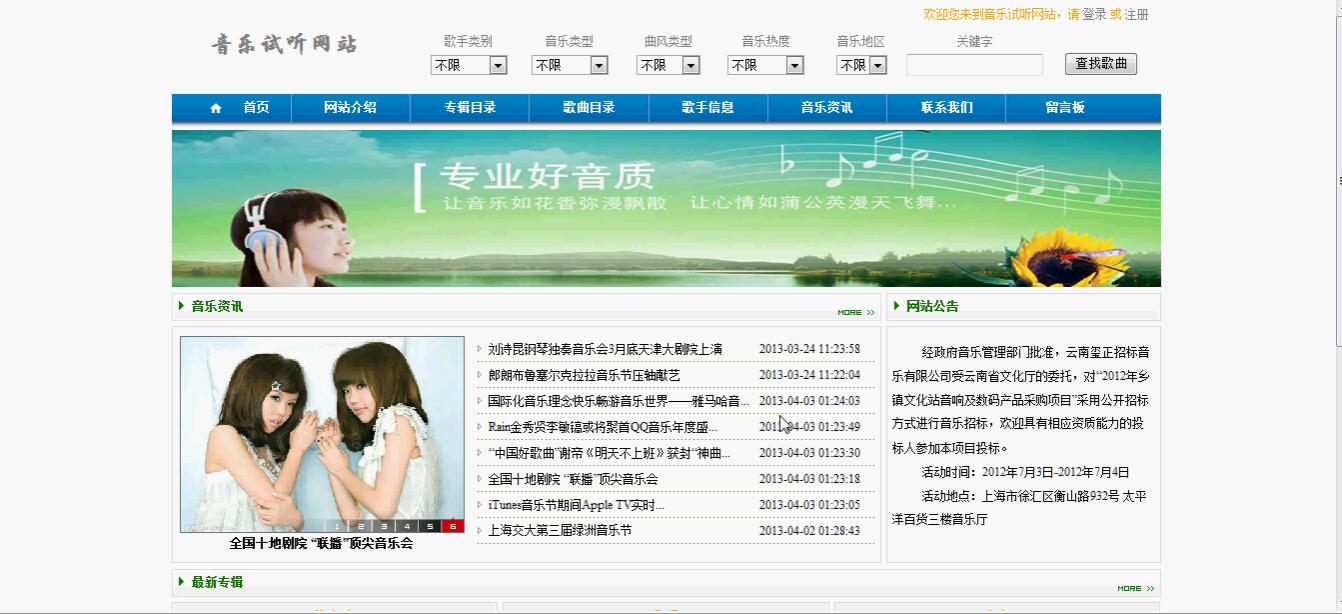
Task: Go to 联系我们 page
Action: coord(946,108)
